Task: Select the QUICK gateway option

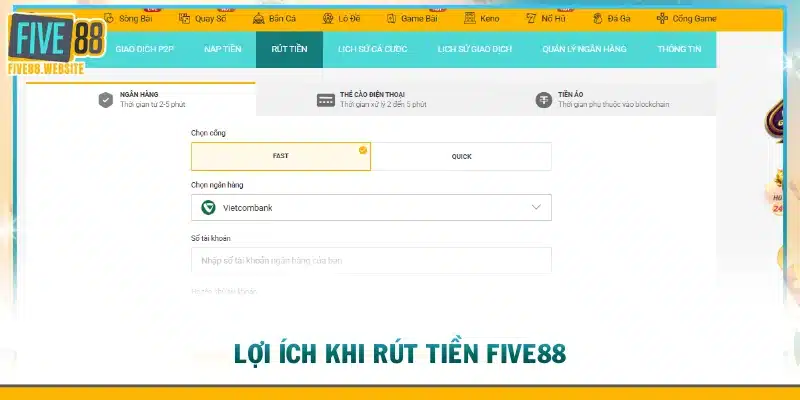Action: coord(461,156)
